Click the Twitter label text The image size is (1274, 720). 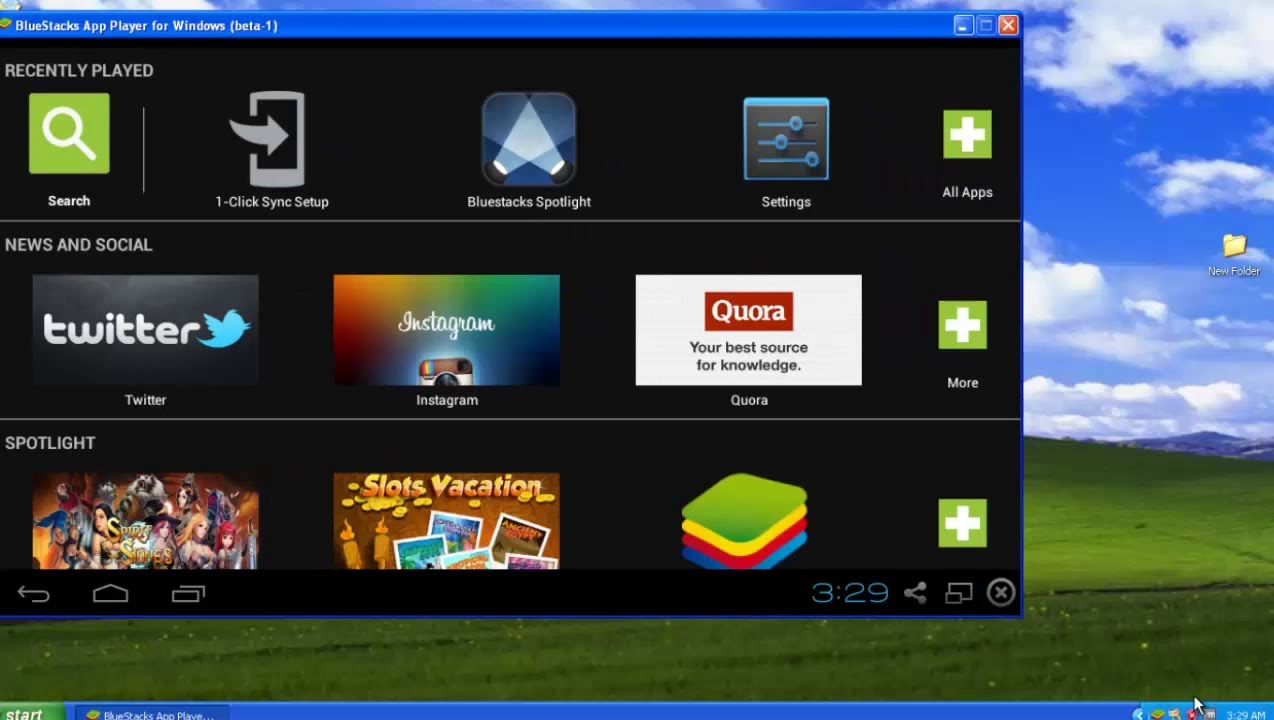click(x=145, y=400)
